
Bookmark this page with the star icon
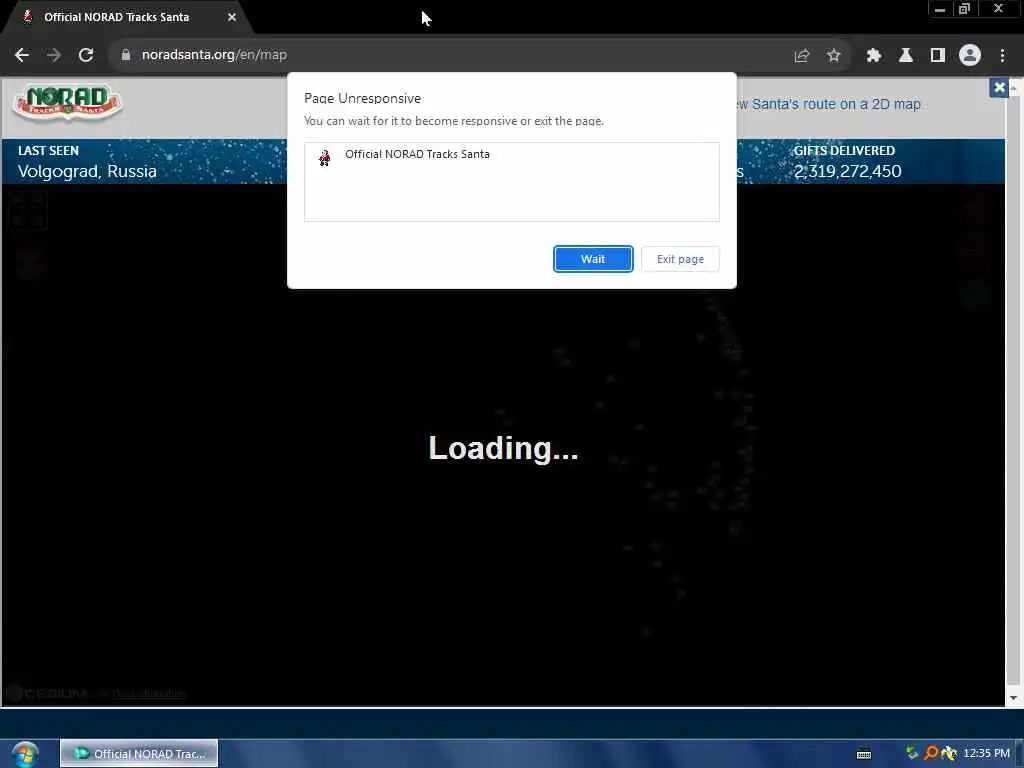coord(833,56)
